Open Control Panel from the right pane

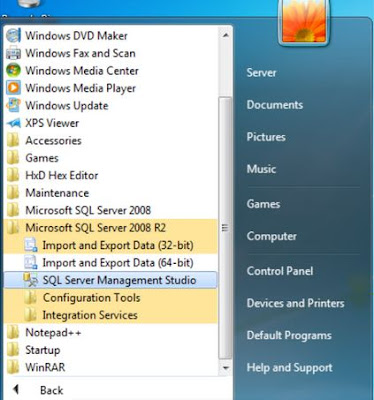tap(280, 271)
